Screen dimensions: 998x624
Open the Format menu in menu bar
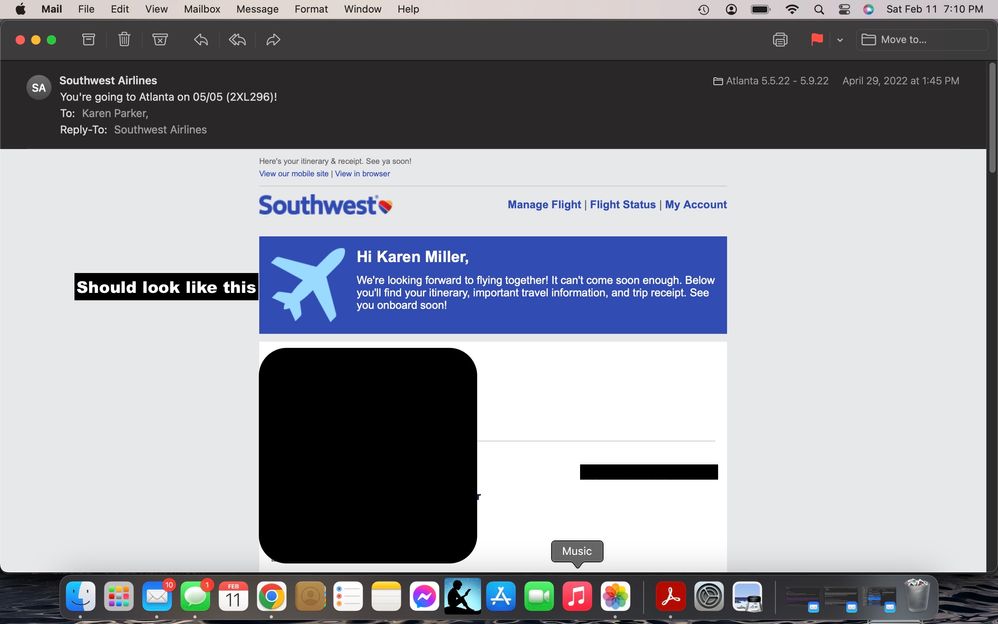click(311, 9)
